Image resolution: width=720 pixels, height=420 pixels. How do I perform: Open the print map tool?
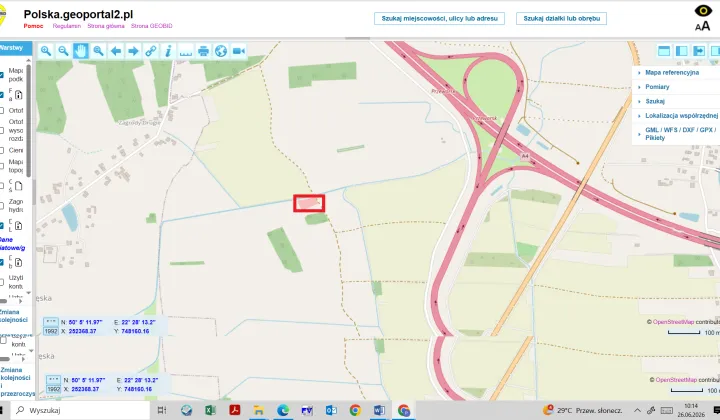pos(203,51)
